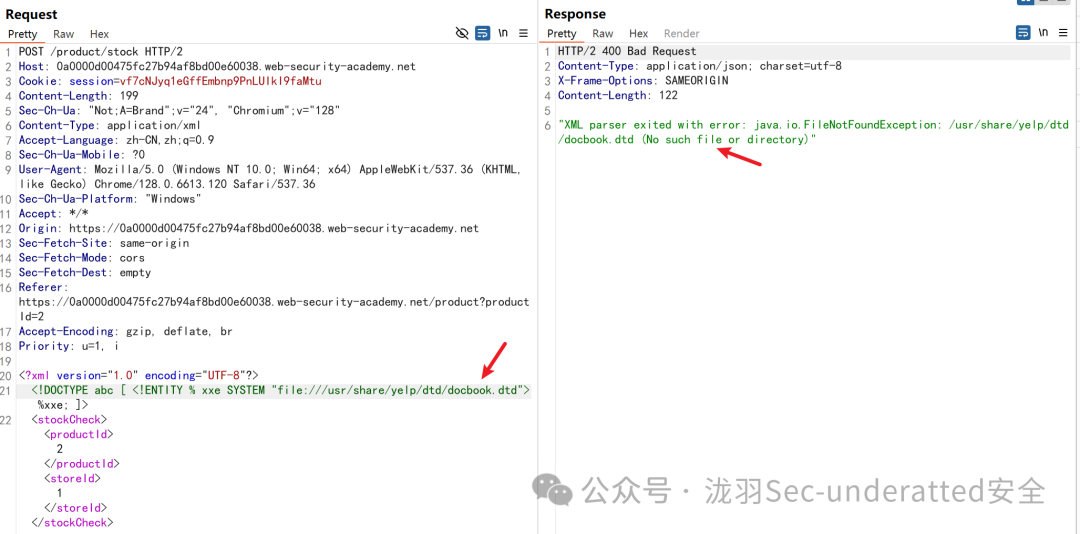The height and width of the screenshot is (534, 1080).
Task: Click the closing </storeId> tag
Action: coord(76,508)
